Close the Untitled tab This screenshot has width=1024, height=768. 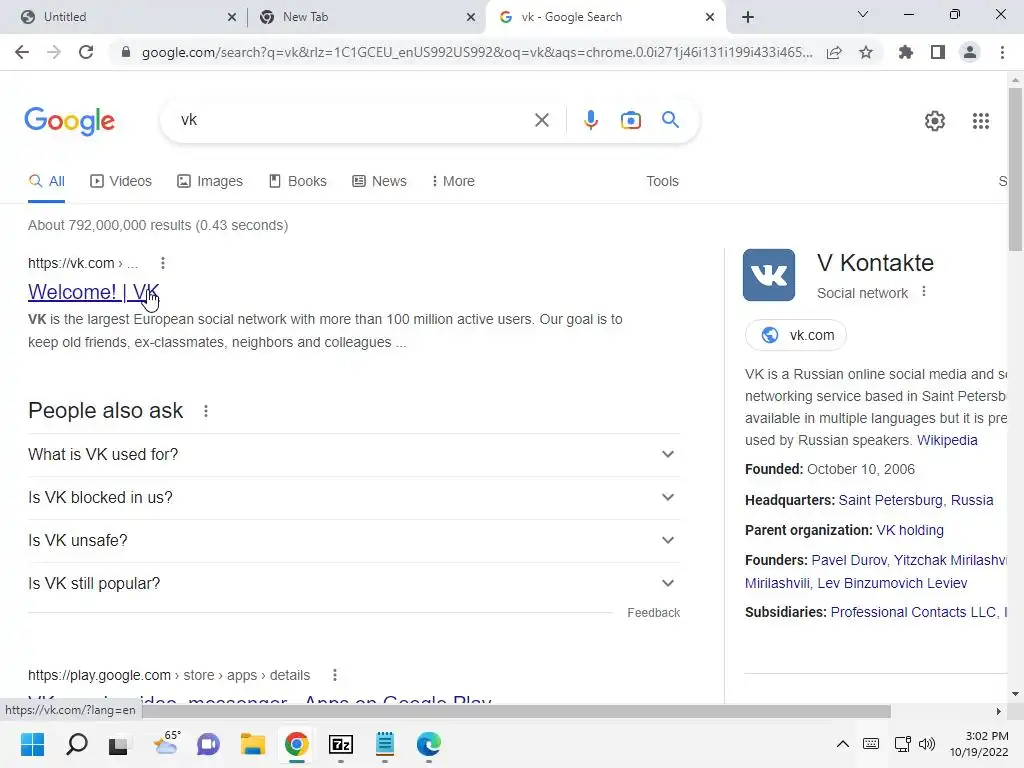point(232,17)
